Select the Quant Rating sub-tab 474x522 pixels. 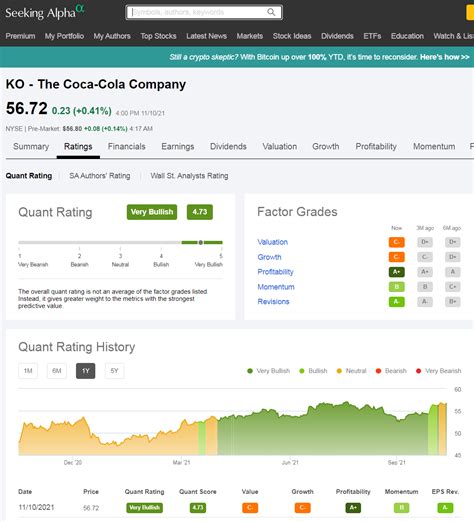(29, 176)
